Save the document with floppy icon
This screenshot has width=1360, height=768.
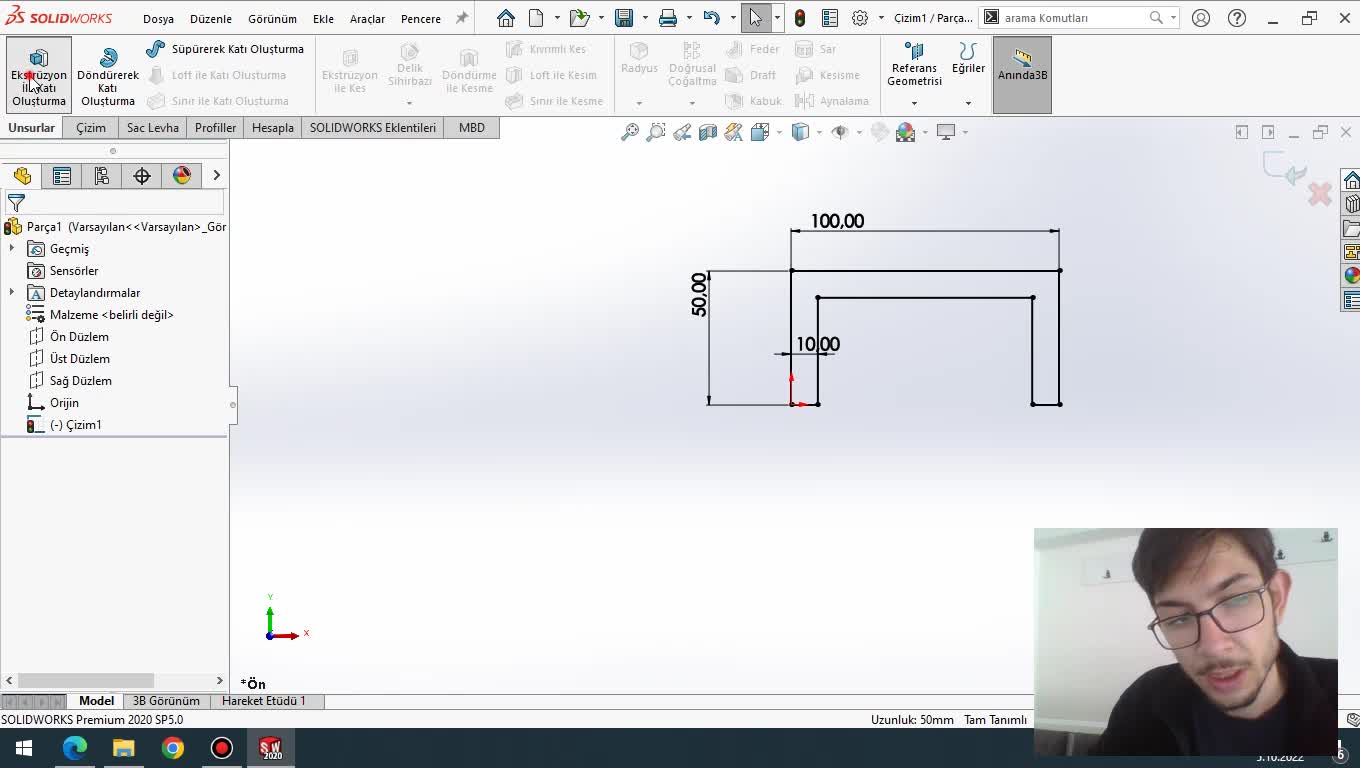tap(624, 18)
